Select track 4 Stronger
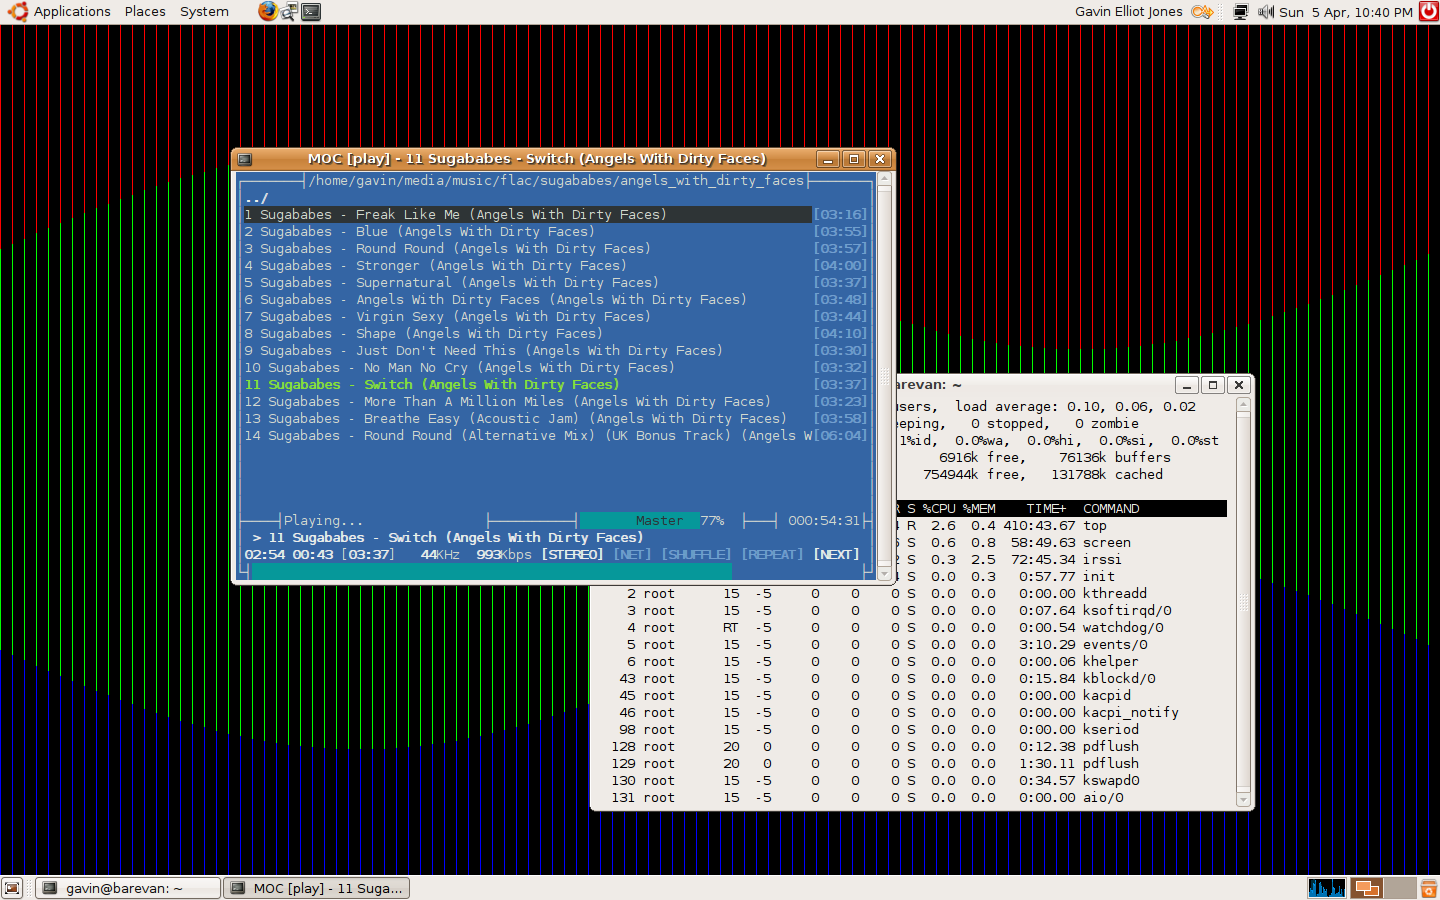Screen dimensions: 1440x900 click(528, 266)
